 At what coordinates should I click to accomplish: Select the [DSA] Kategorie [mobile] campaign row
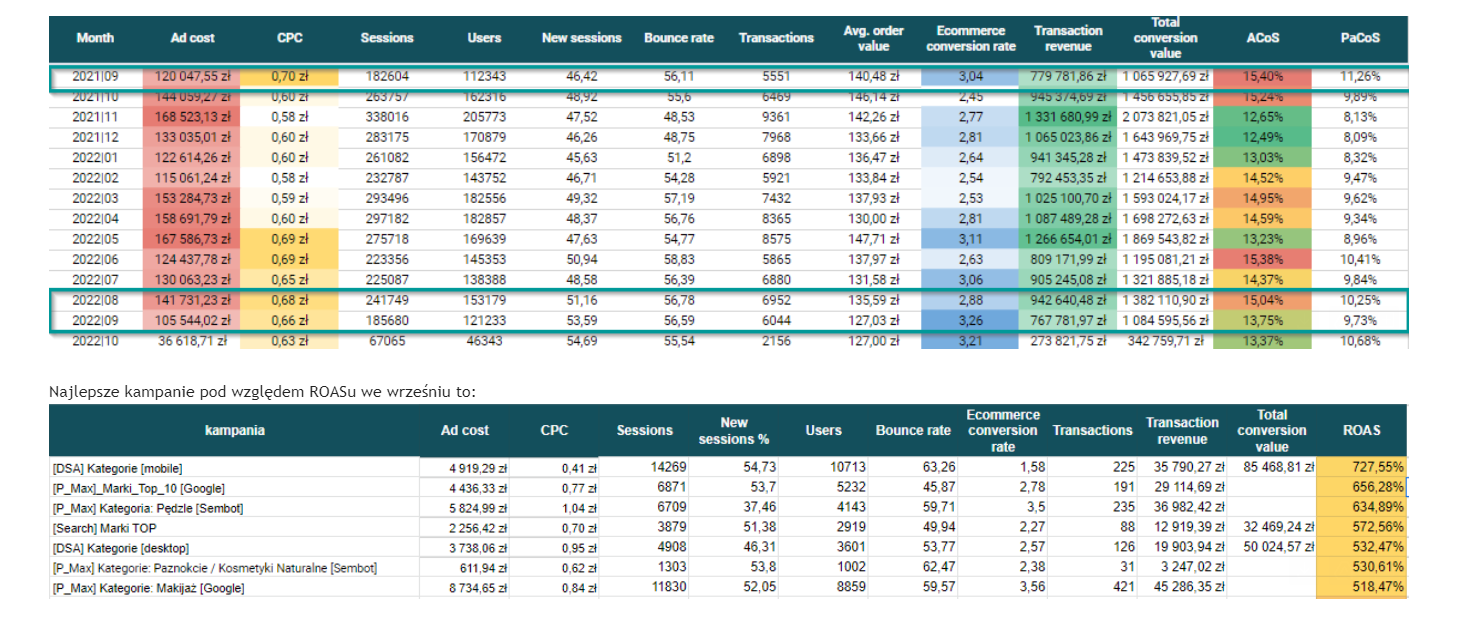click(118, 467)
